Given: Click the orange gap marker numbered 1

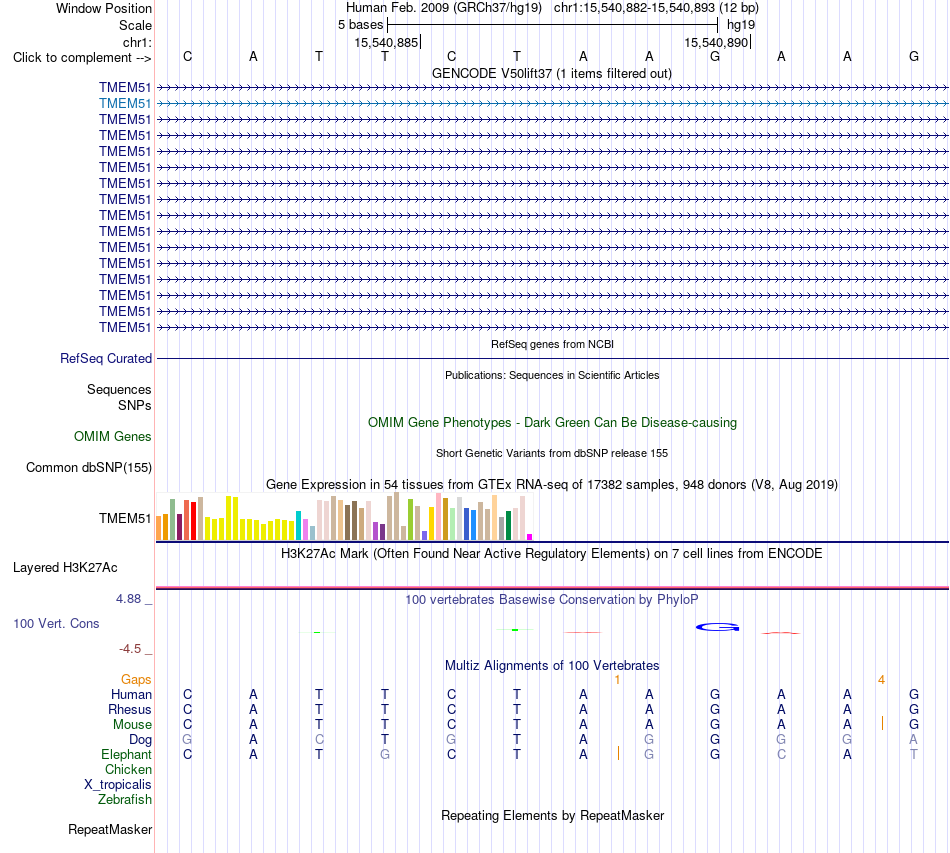Looking at the screenshot, I should pyautogui.click(x=617, y=680).
